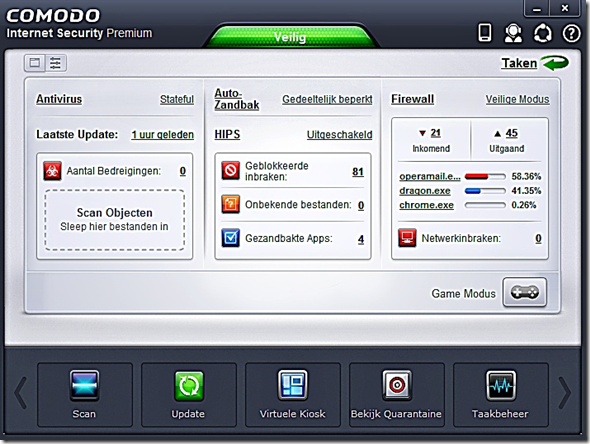Screen dimensions: 590x444
Task: Open Taakbeheer tile
Action: pos(500,395)
